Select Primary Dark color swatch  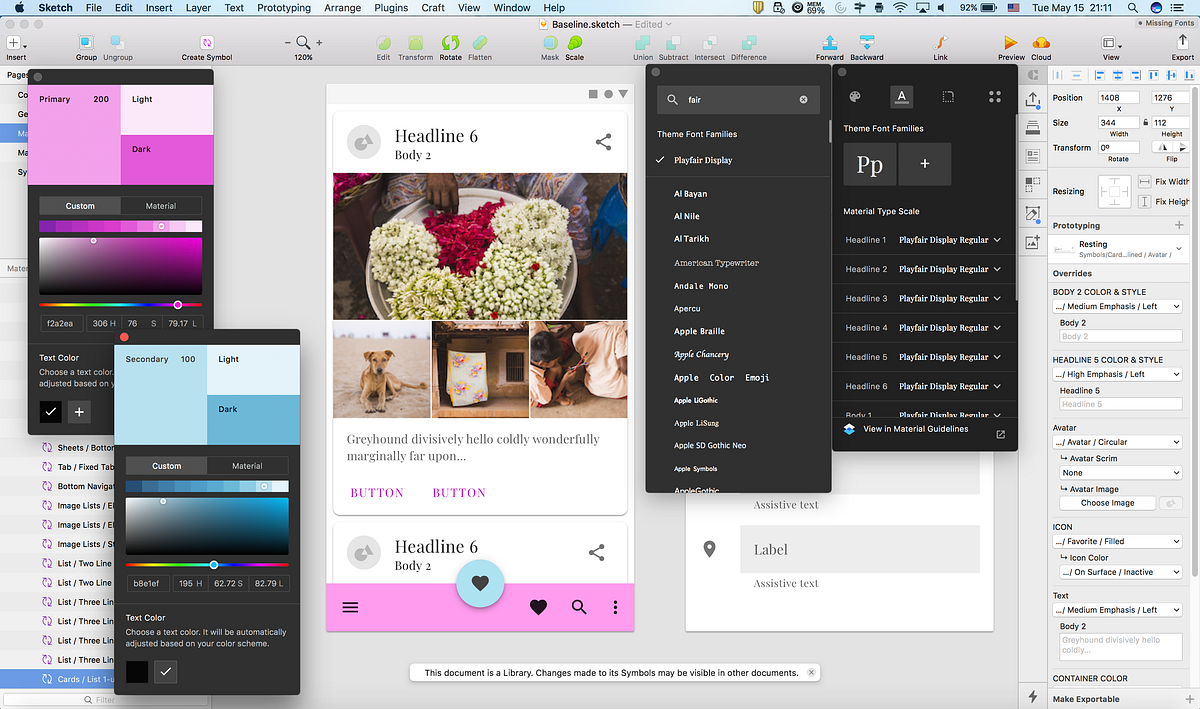coord(167,160)
